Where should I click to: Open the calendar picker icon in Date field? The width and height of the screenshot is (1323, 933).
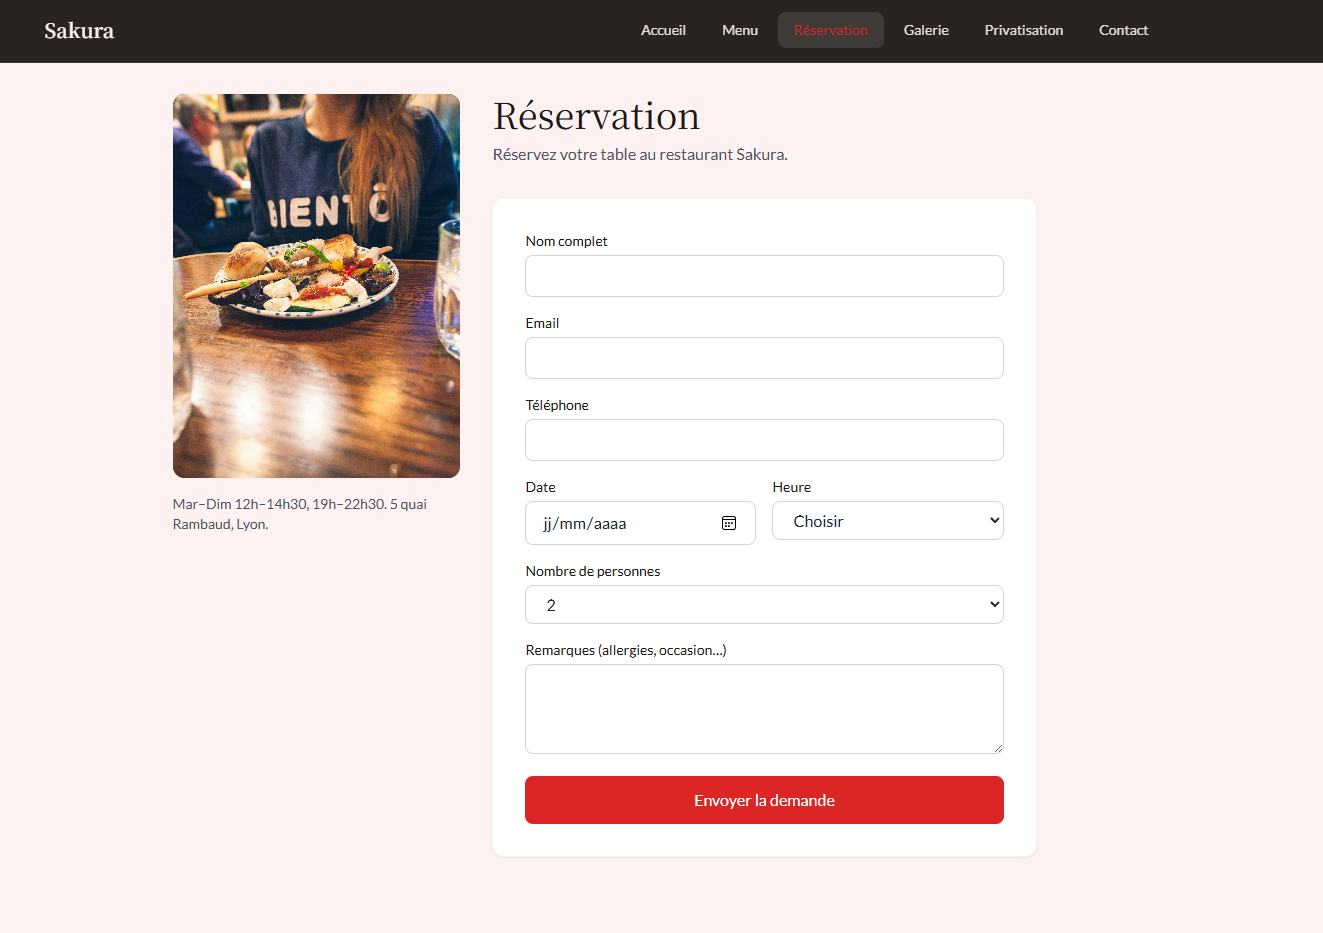tap(729, 523)
